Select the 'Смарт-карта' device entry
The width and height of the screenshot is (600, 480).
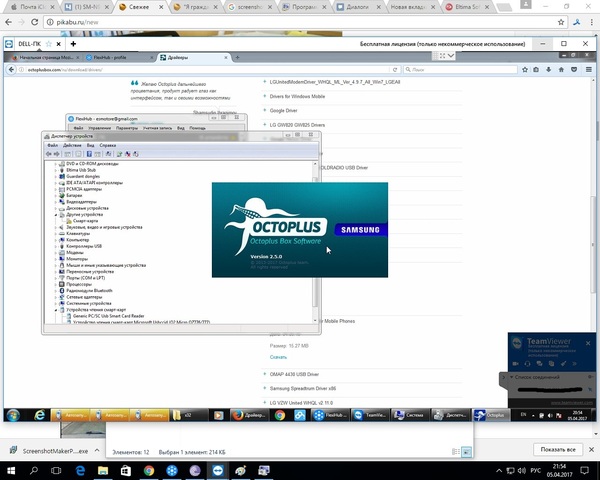point(85,221)
